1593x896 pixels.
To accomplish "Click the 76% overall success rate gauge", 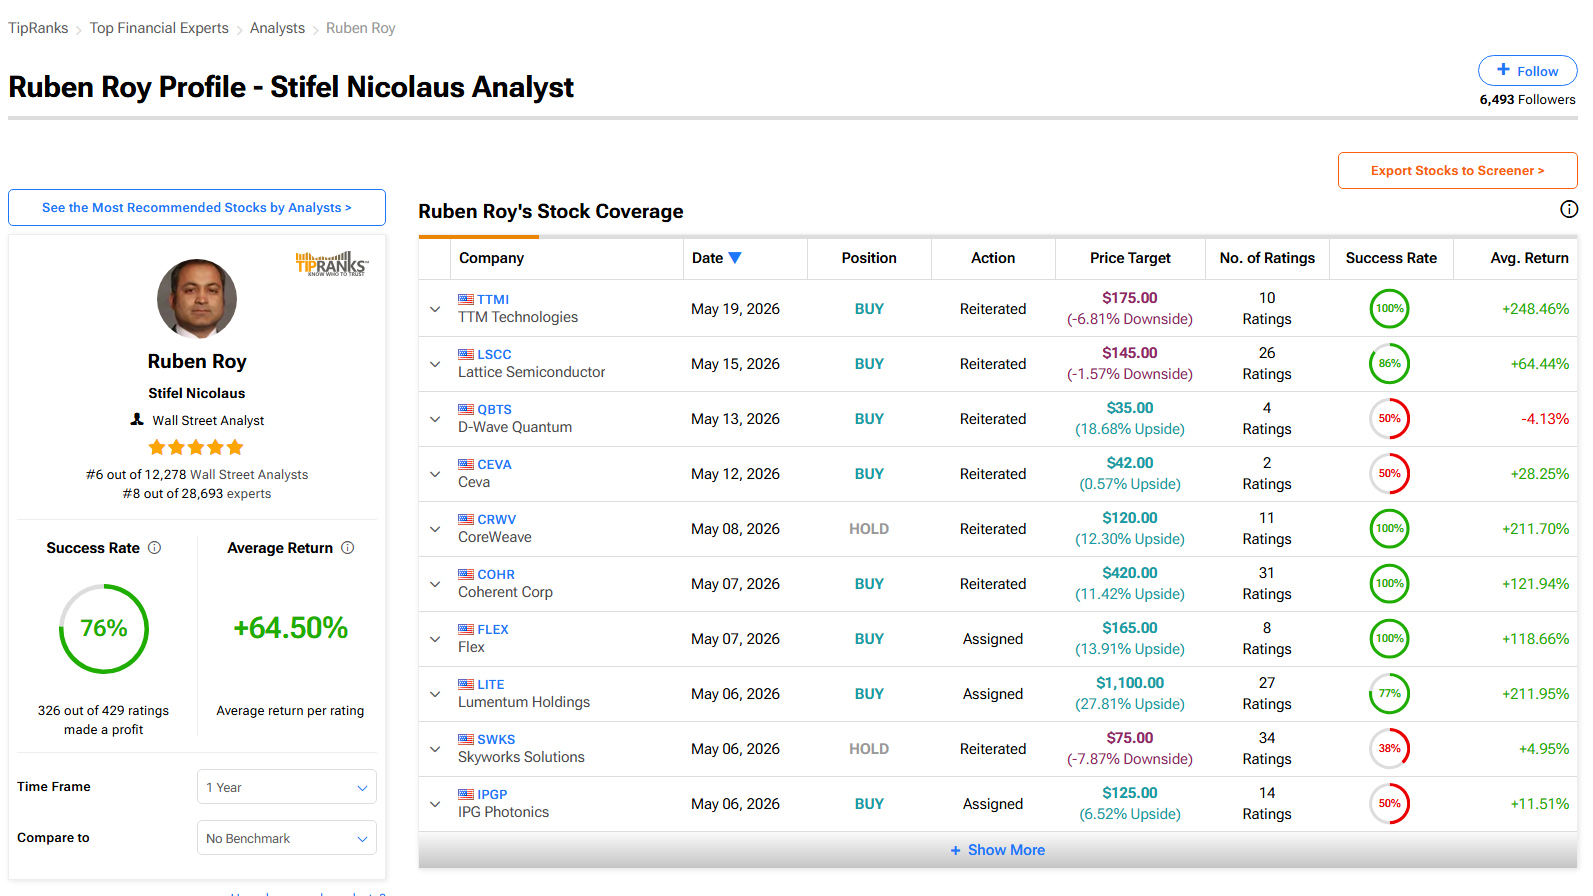I will [104, 629].
